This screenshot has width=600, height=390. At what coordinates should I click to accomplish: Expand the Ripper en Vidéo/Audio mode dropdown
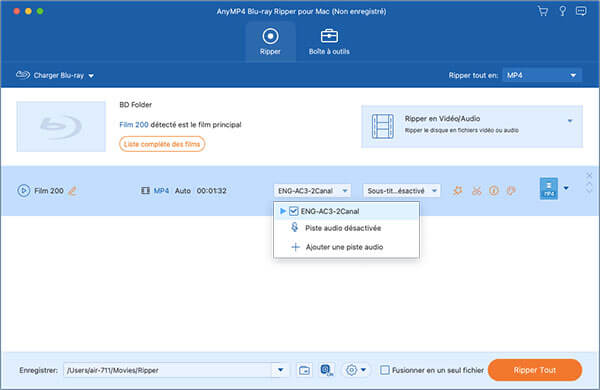[x=570, y=121]
